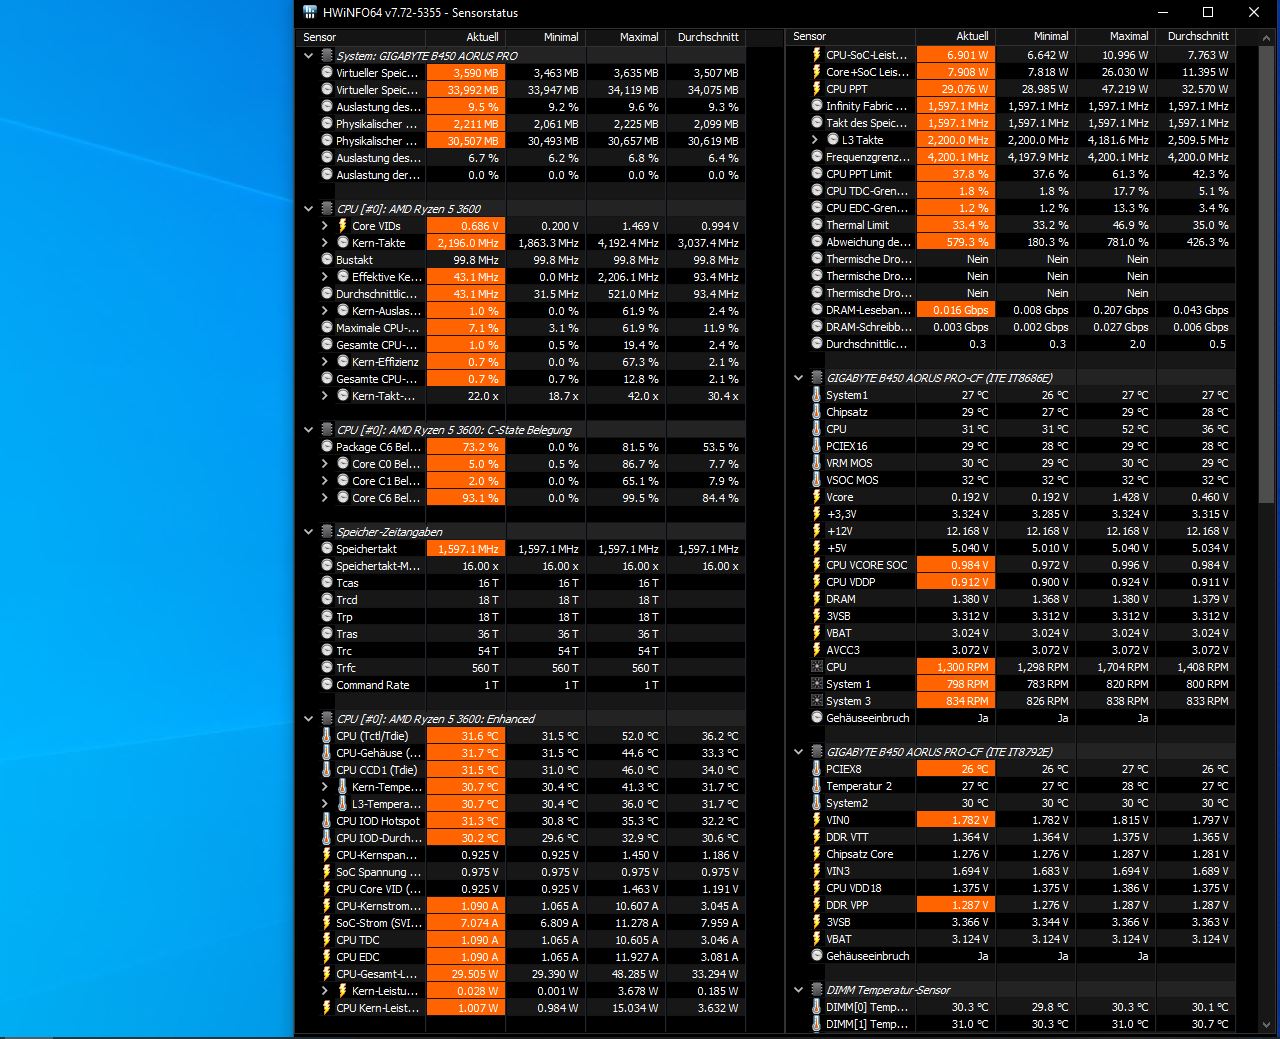Expand the Core C0 Bel... row
The width and height of the screenshot is (1280, 1039).
(325, 464)
